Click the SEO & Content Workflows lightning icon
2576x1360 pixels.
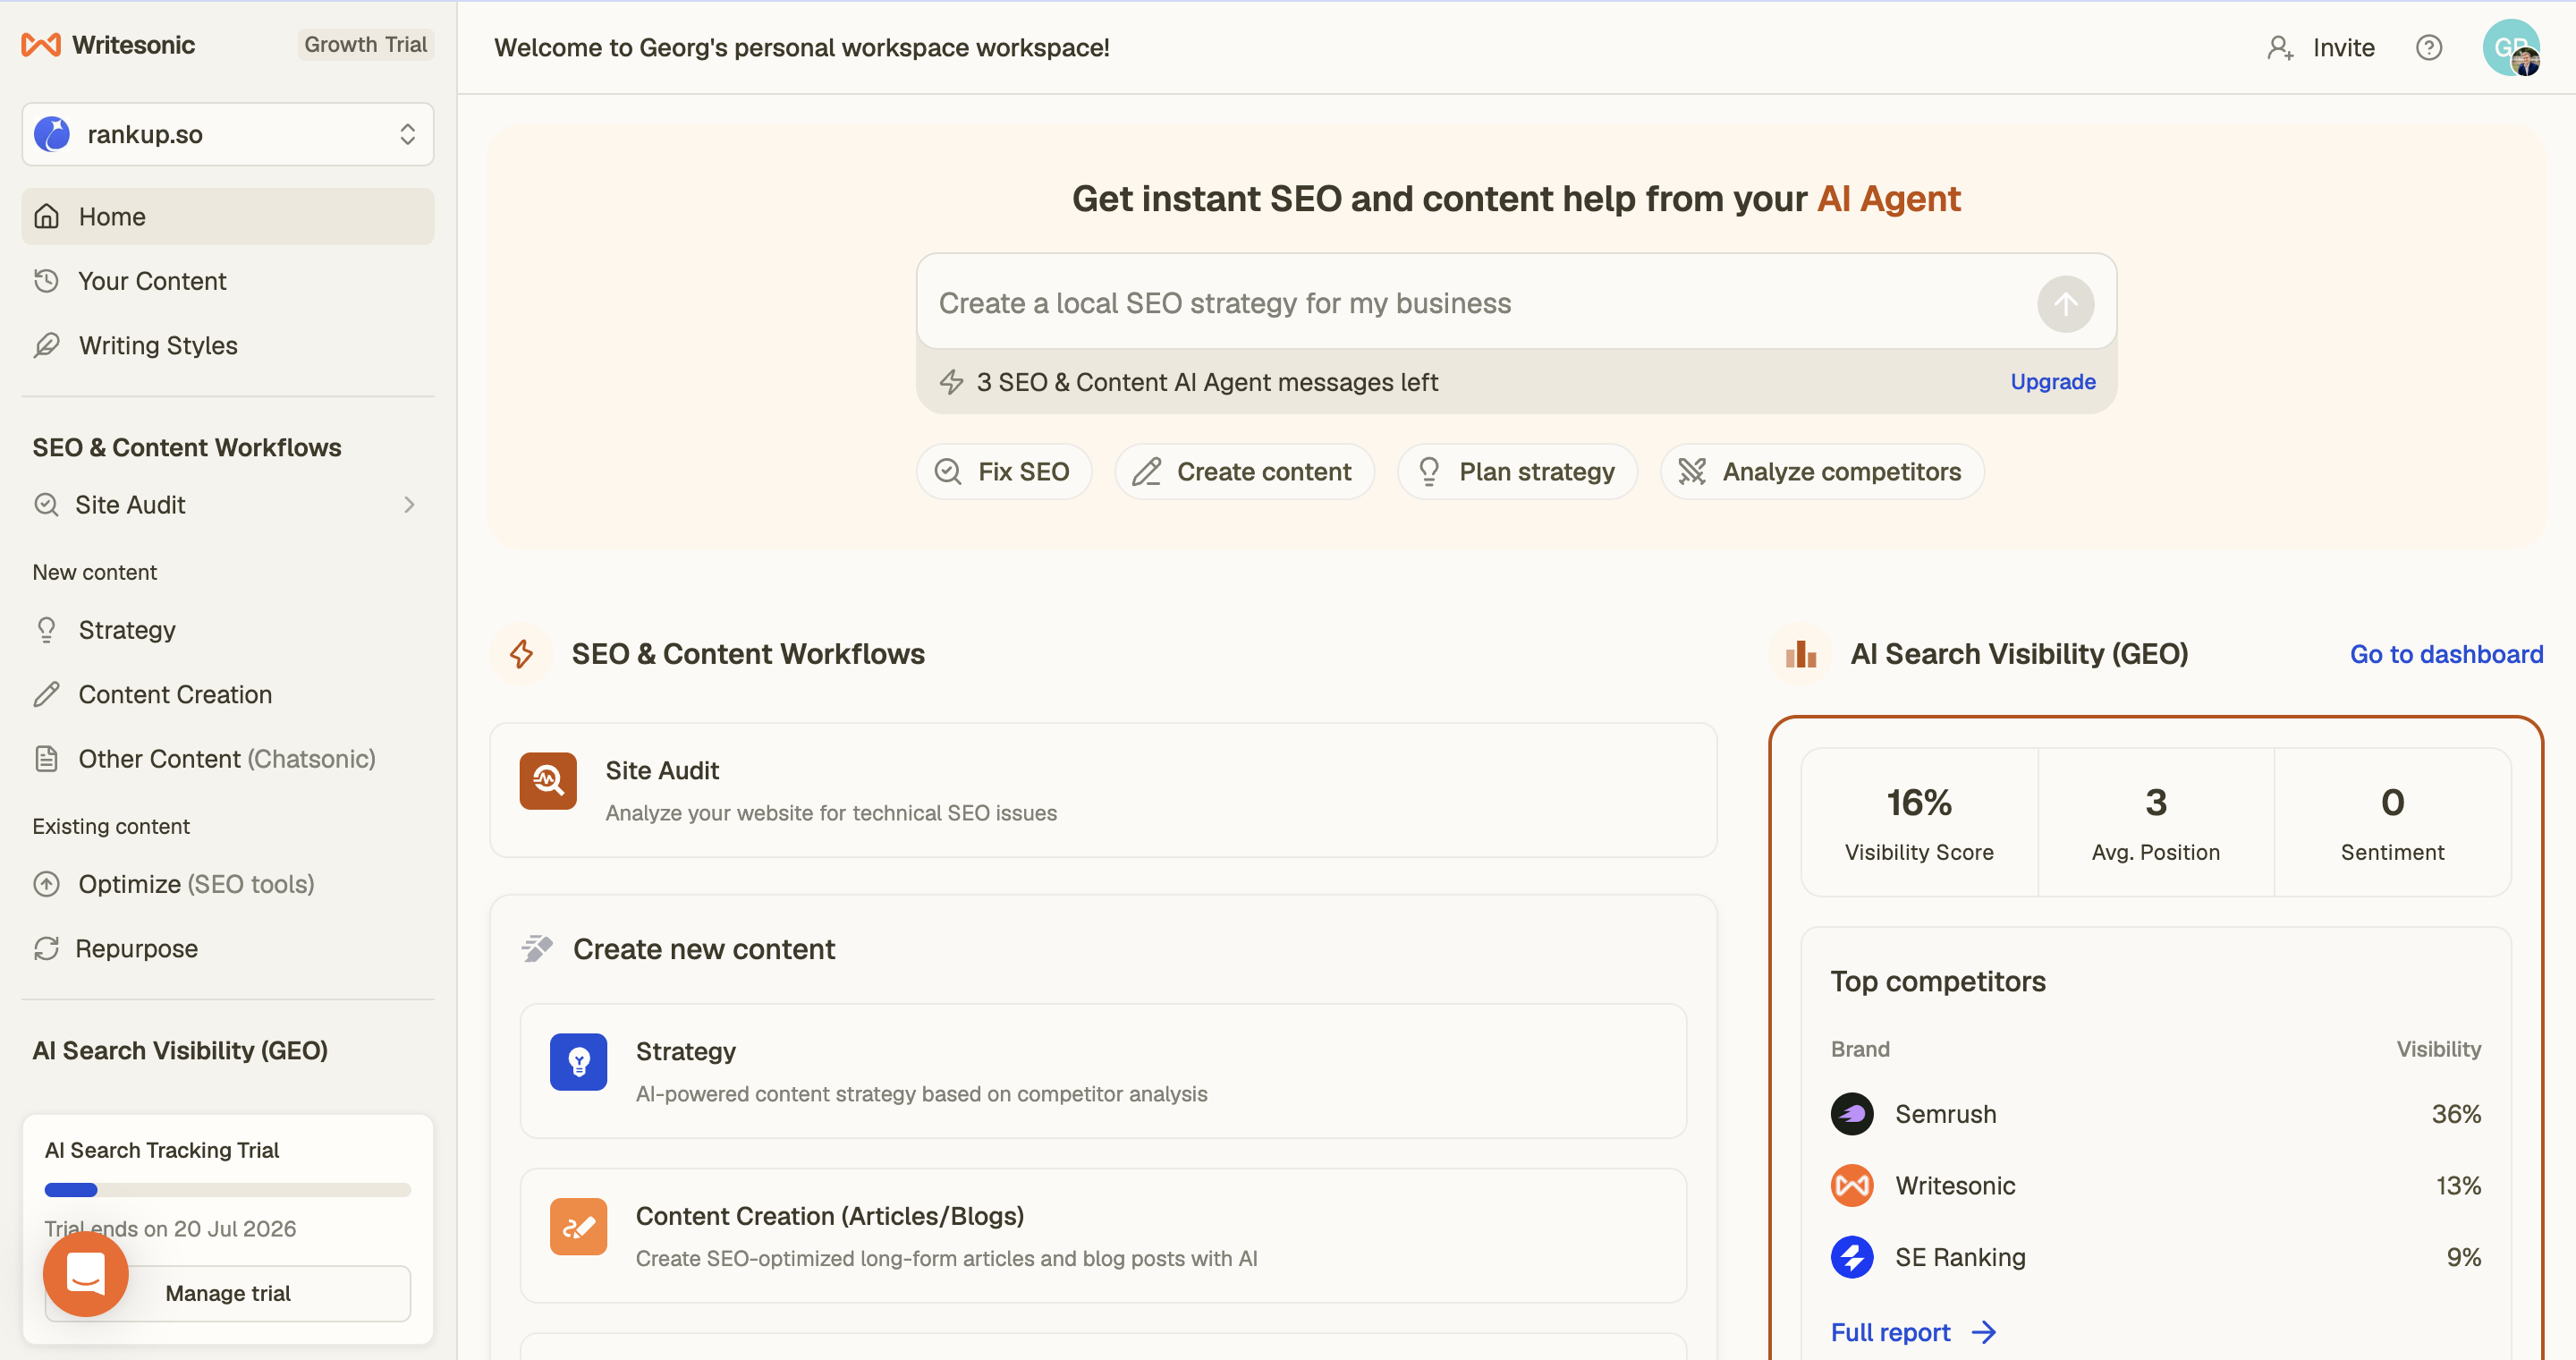coord(521,654)
